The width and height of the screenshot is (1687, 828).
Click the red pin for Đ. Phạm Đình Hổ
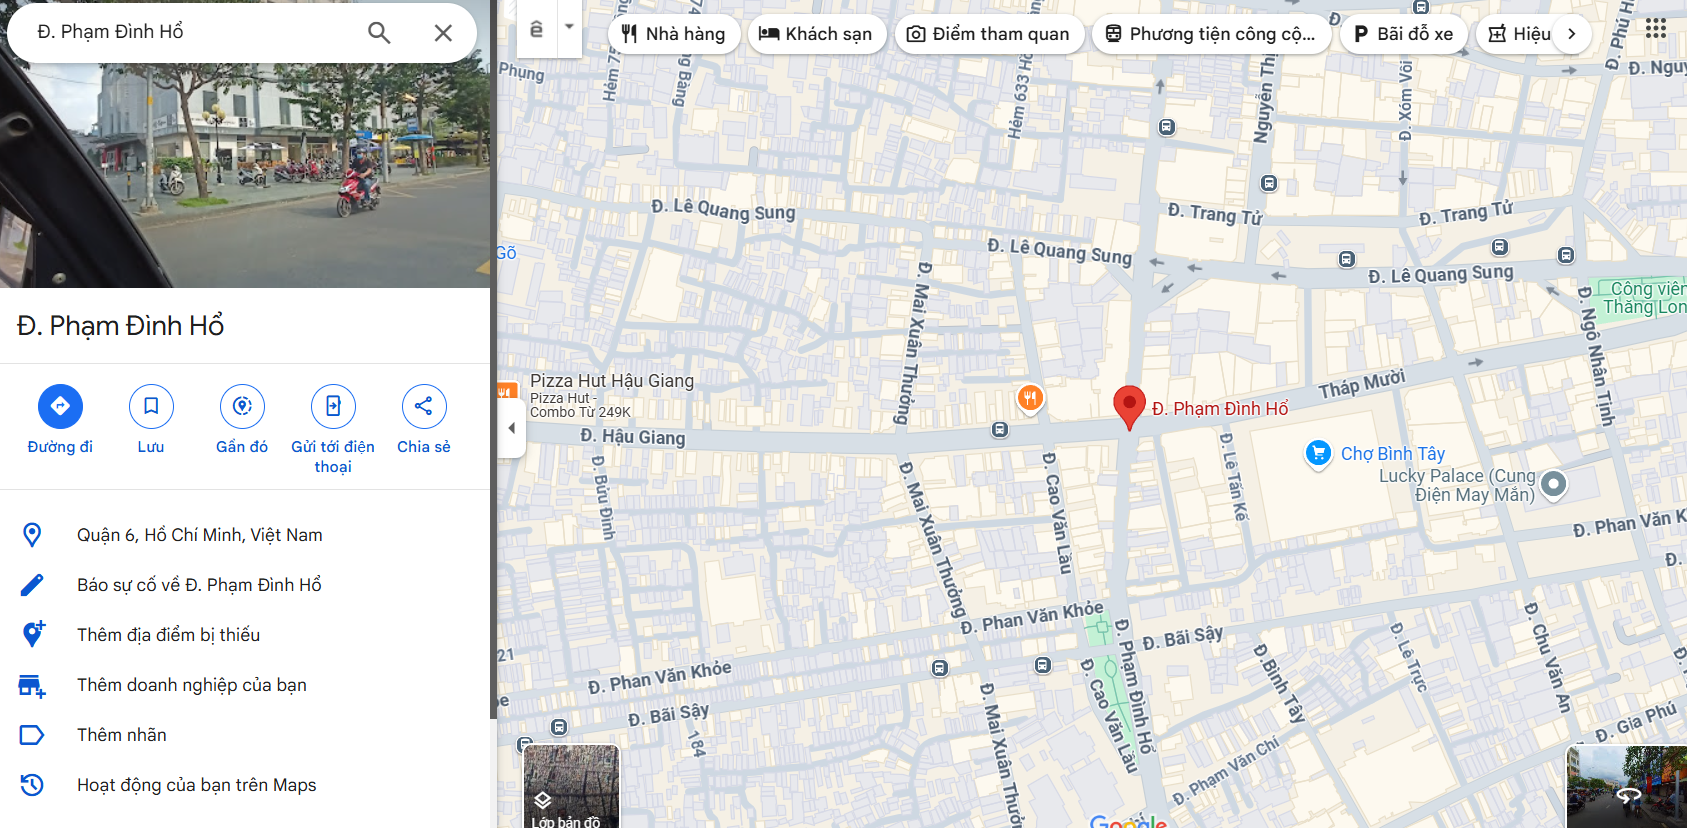click(x=1129, y=407)
